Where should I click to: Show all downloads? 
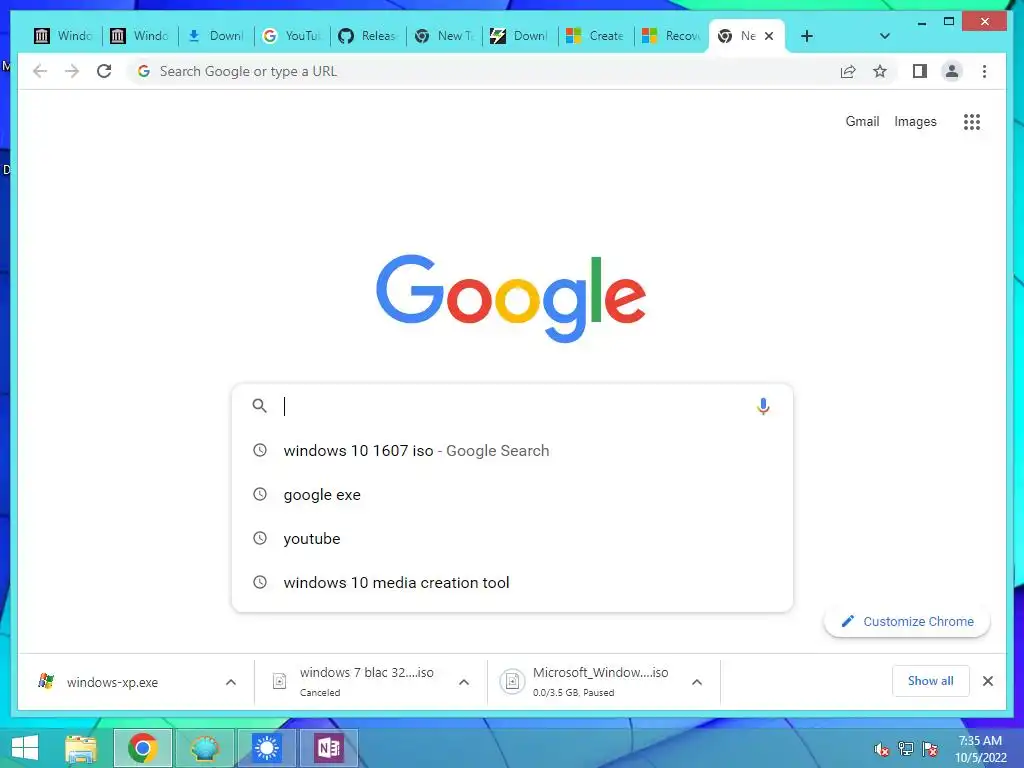pyautogui.click(x=931, y=681)
